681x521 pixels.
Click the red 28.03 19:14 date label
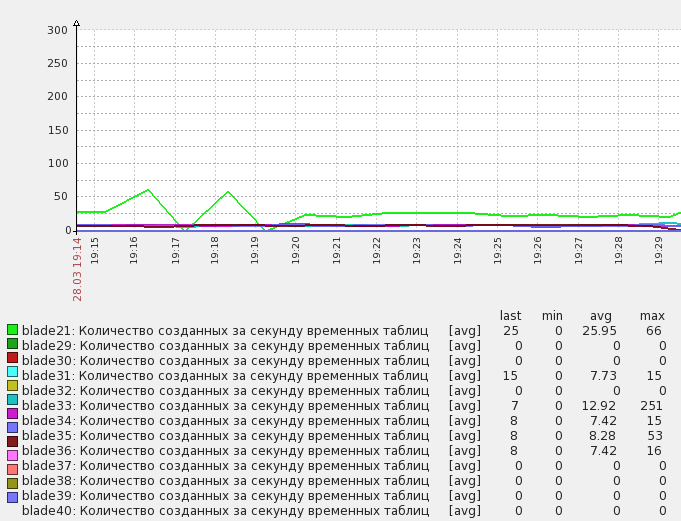pos(77,269)
